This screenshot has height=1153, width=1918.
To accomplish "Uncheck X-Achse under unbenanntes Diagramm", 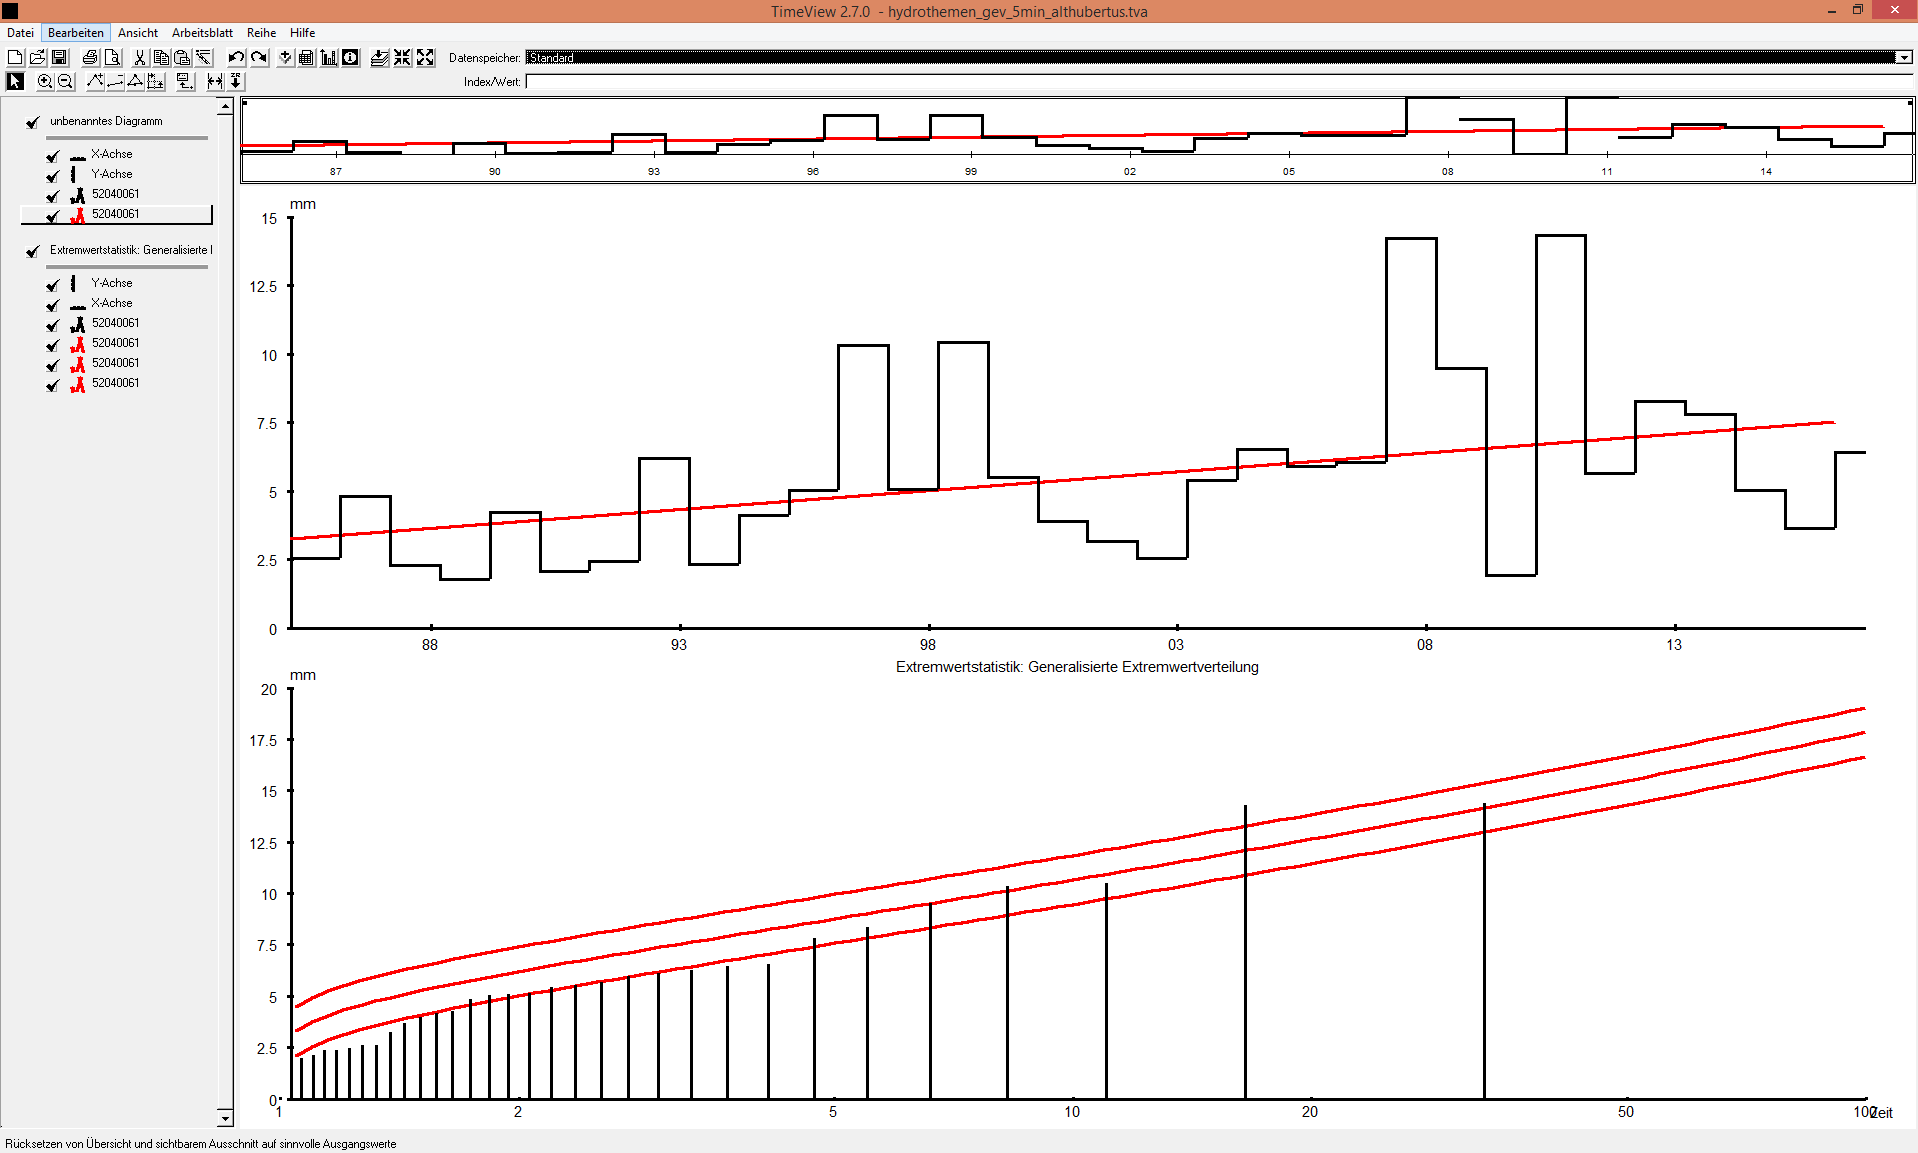I will (53, 155).
